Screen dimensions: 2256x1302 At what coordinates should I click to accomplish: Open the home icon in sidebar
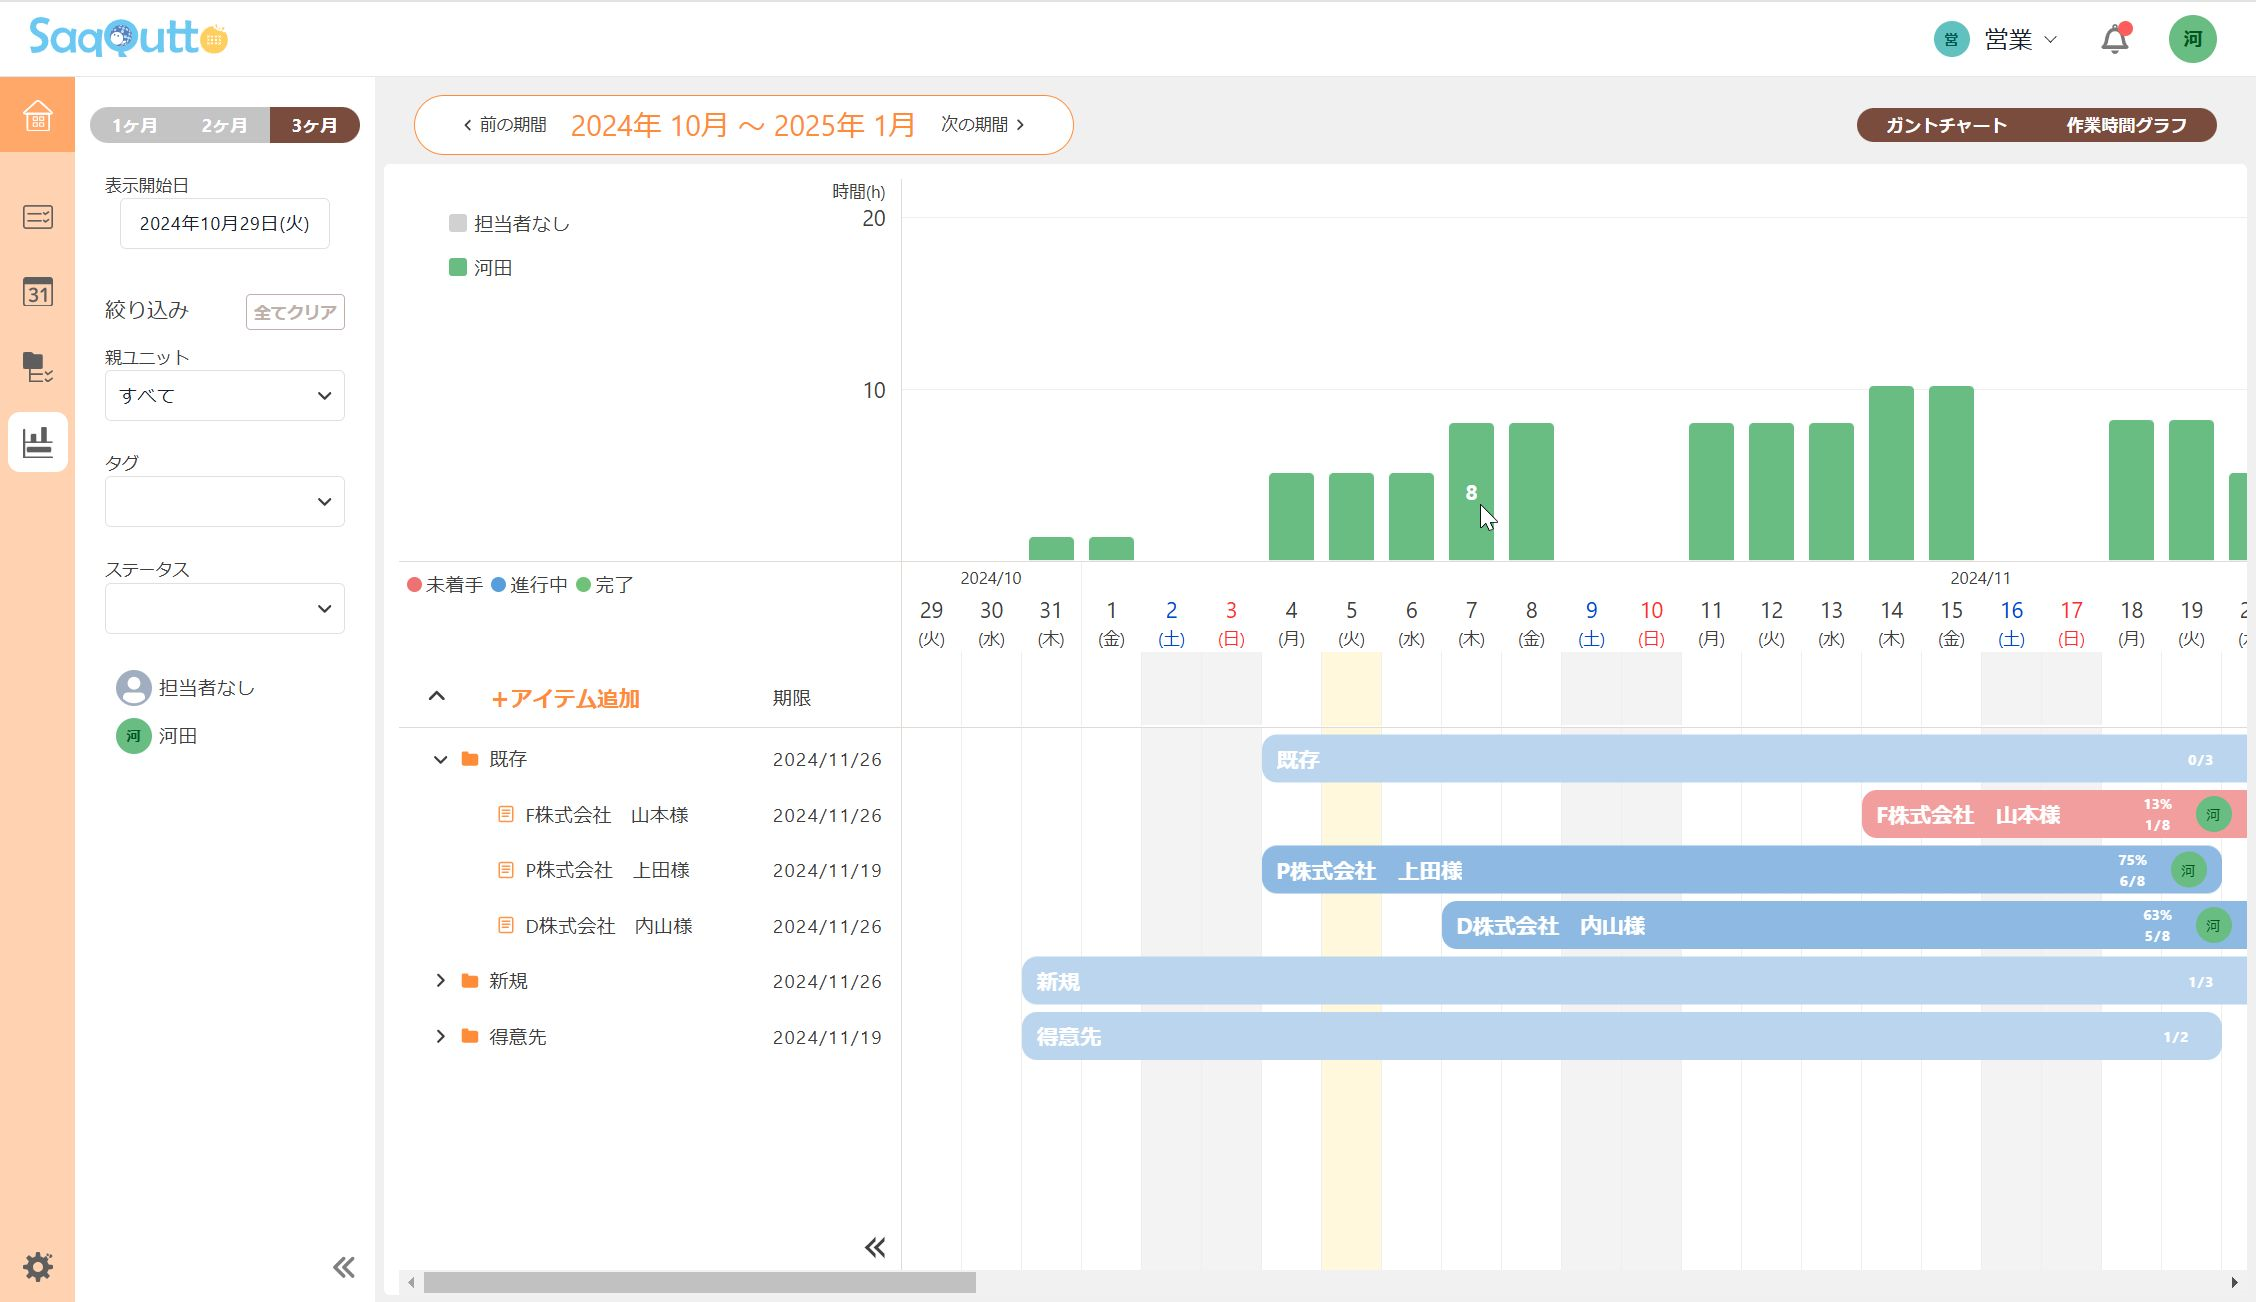37,115
